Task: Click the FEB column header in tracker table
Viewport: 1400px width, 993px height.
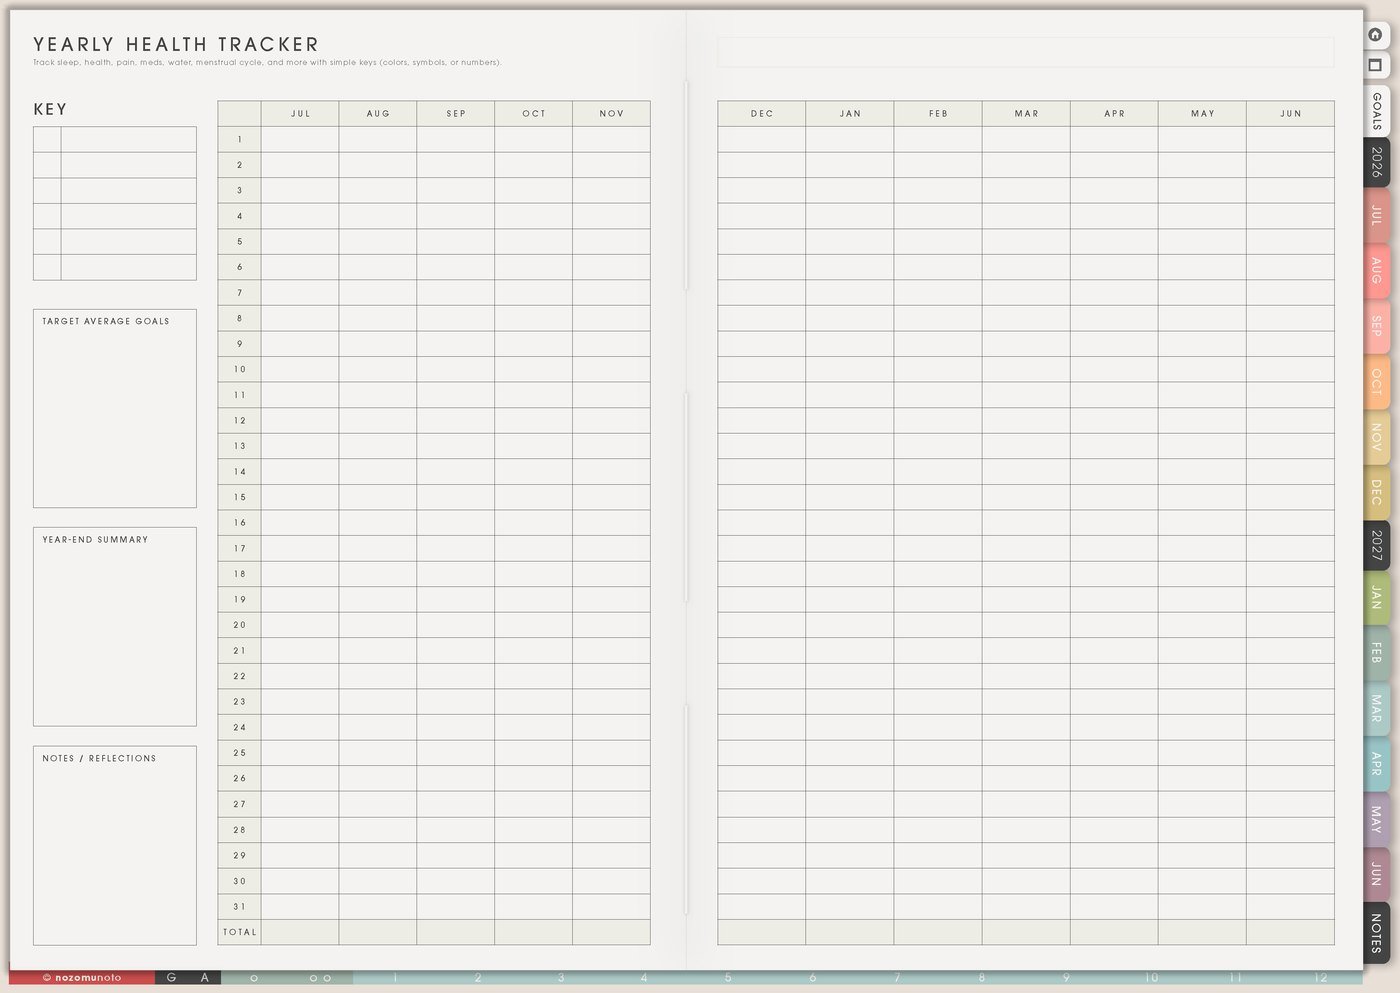Action: pyautogui.click(x=938, y=113)
